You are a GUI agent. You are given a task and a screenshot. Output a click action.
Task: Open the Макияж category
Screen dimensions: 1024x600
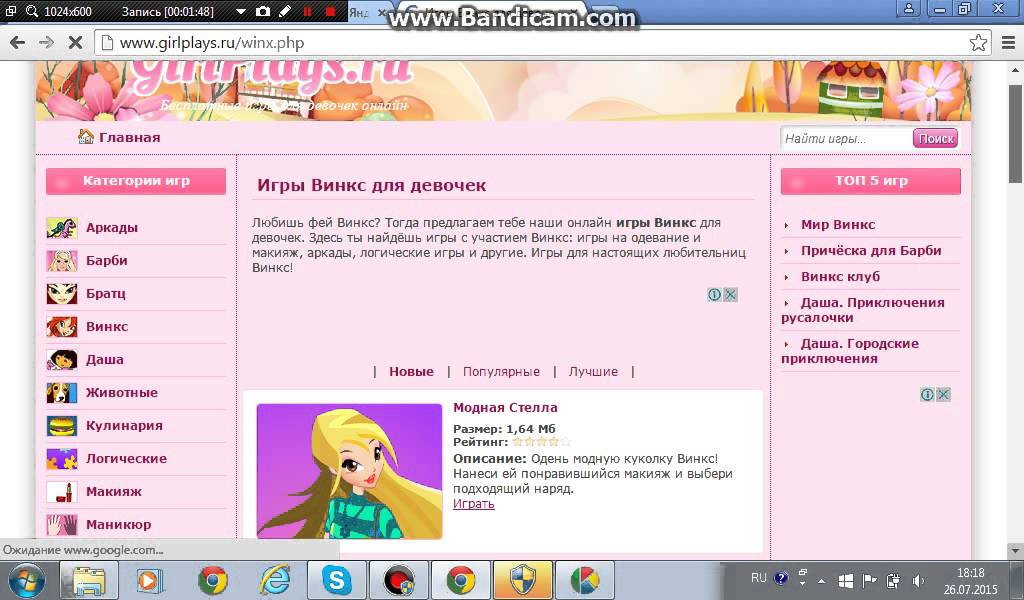pos(114,492)
